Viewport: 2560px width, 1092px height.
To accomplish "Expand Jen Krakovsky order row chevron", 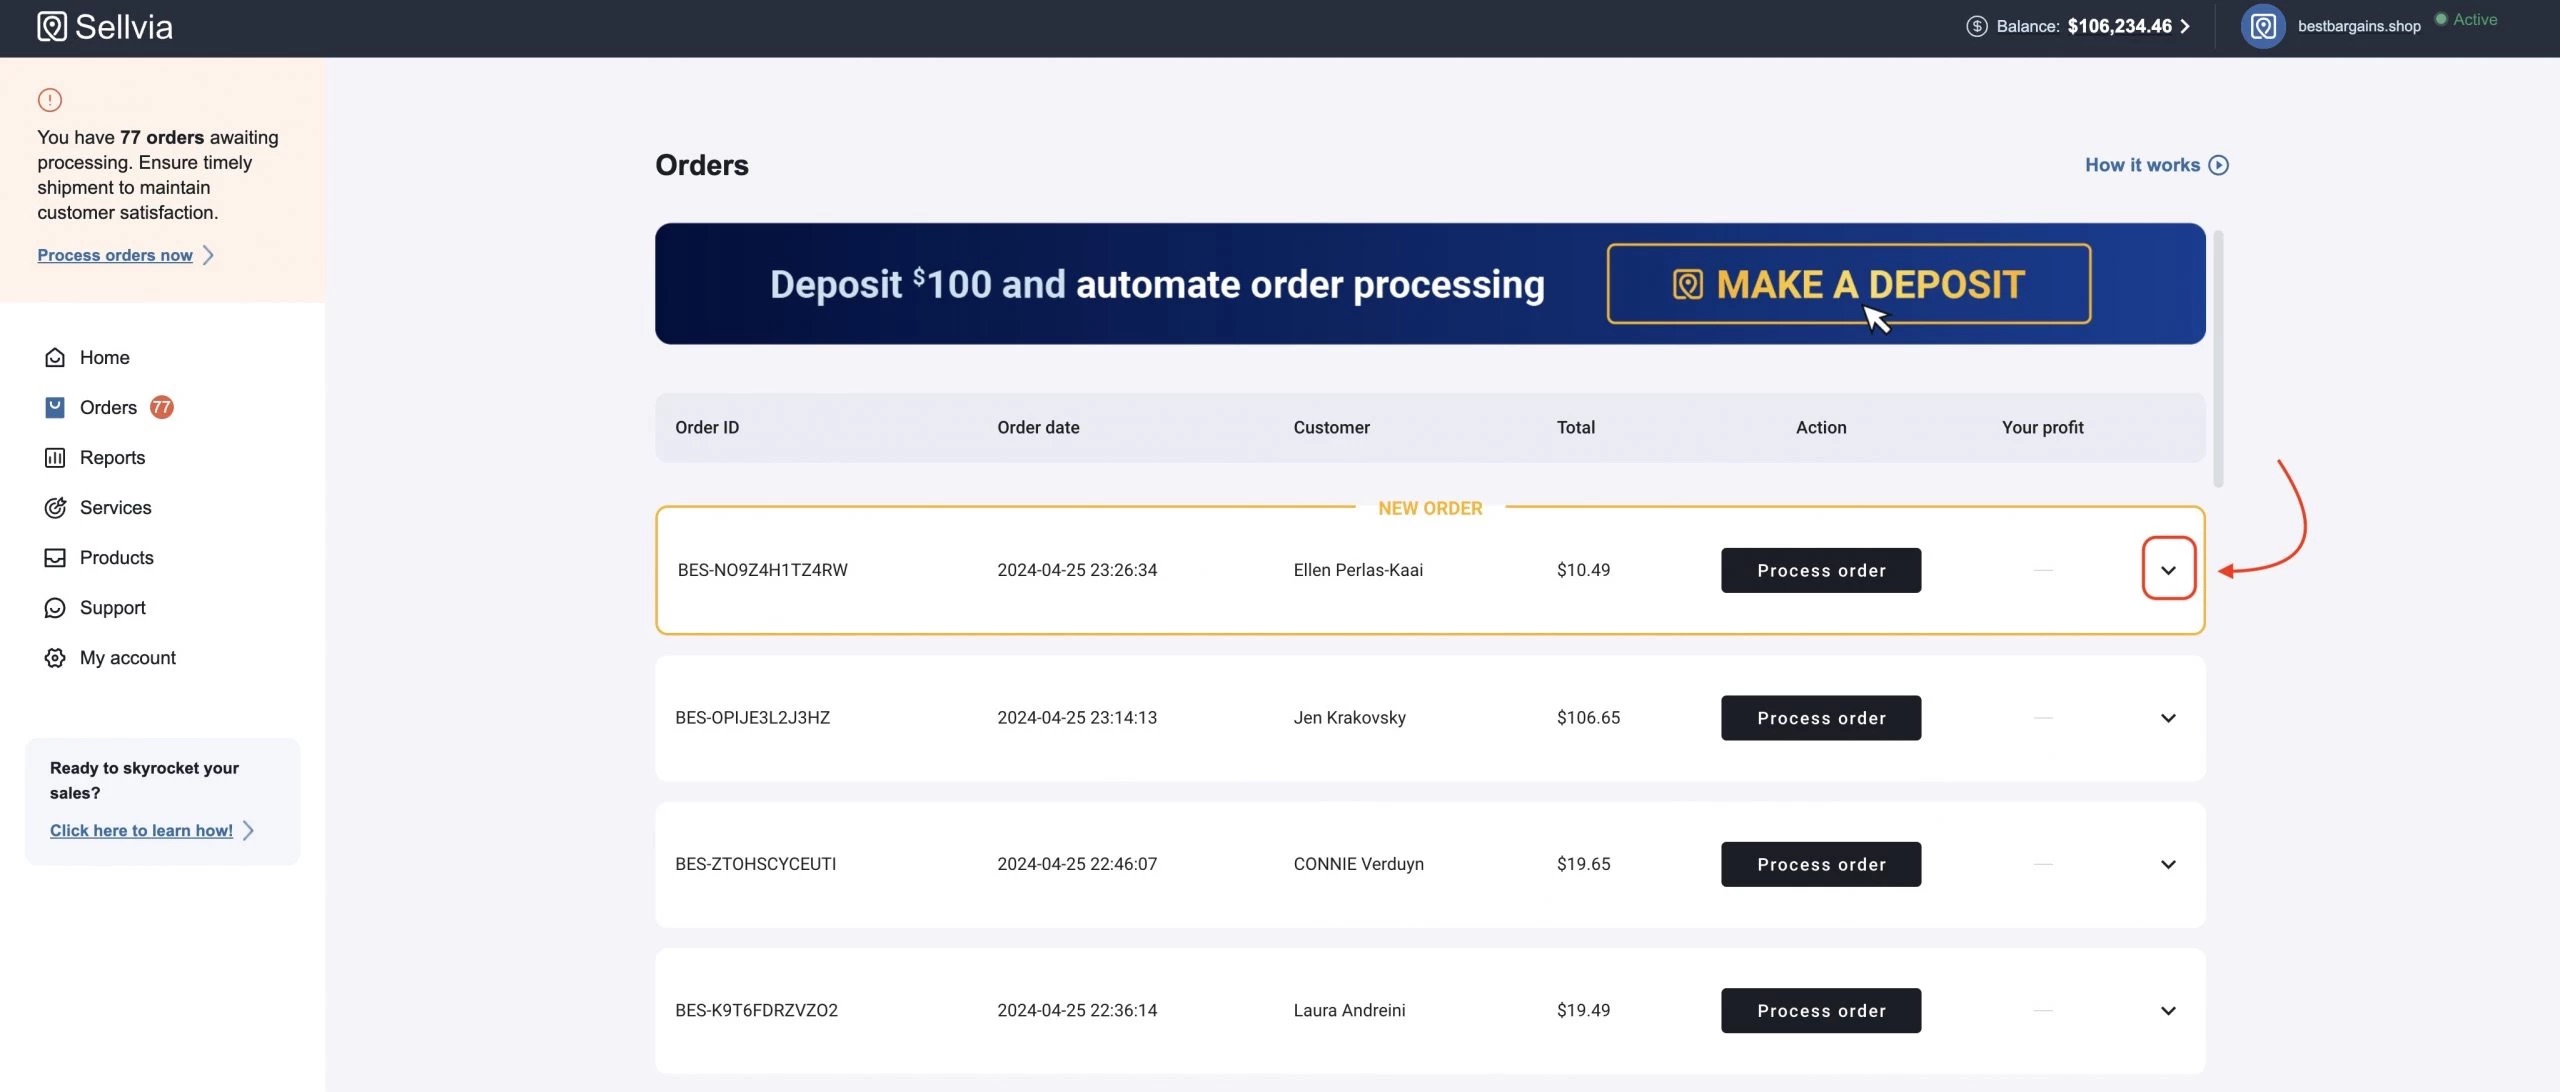I will coord(2167,718).
